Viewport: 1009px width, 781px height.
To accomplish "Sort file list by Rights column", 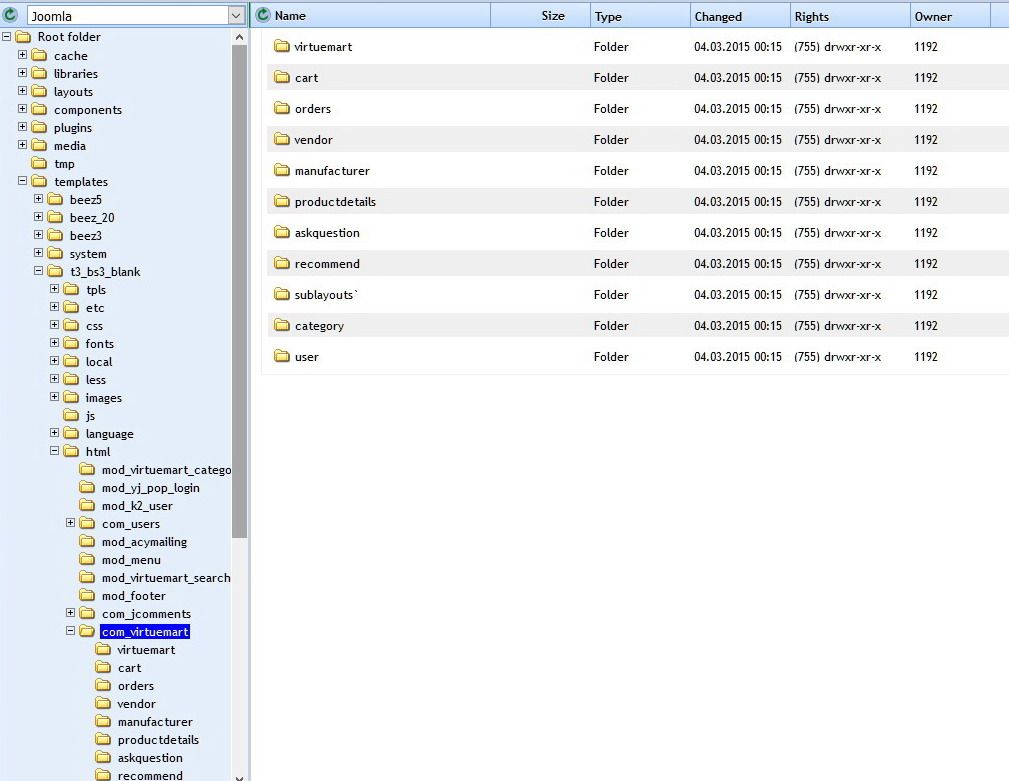I will tap(811, 17).
